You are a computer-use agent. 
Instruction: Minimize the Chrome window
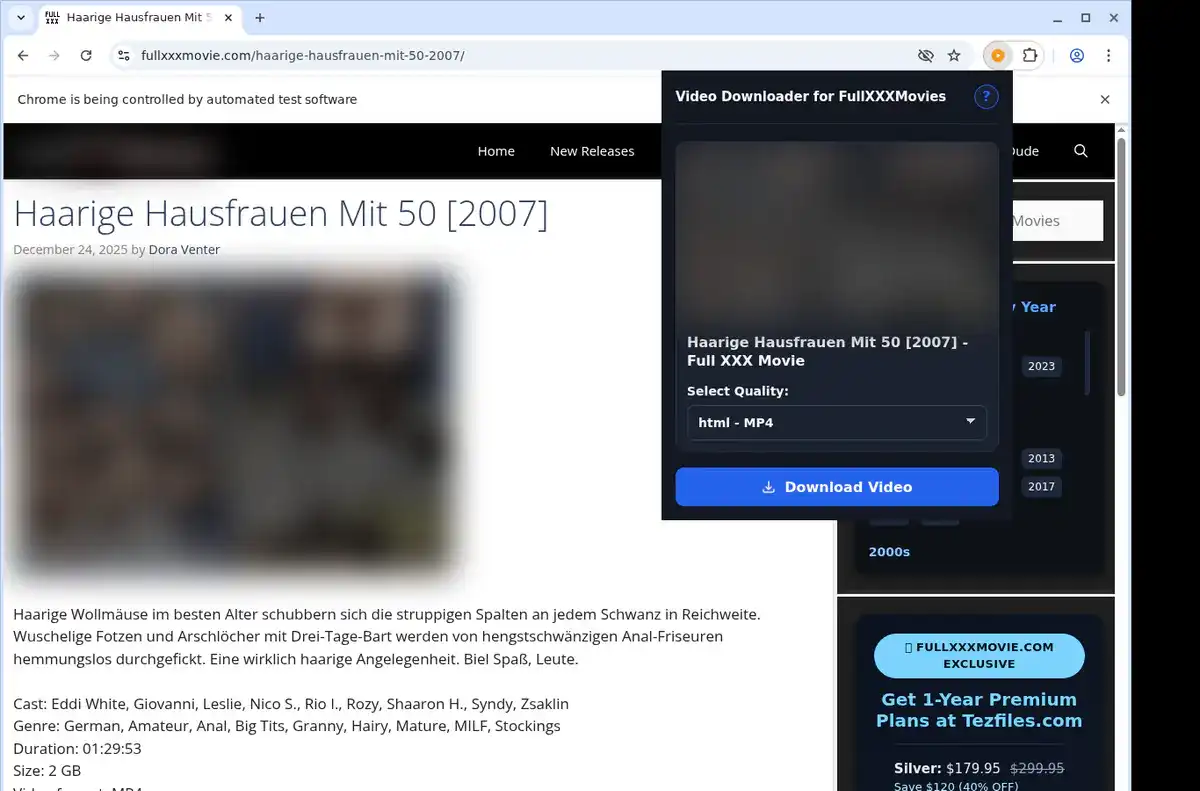1058,18
